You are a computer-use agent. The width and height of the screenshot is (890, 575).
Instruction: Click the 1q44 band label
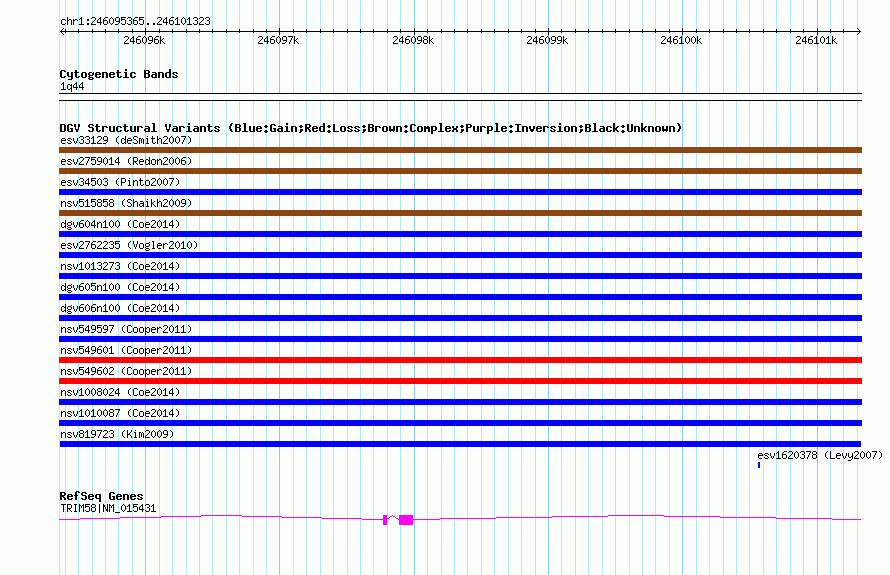click(x=72, y=86)
